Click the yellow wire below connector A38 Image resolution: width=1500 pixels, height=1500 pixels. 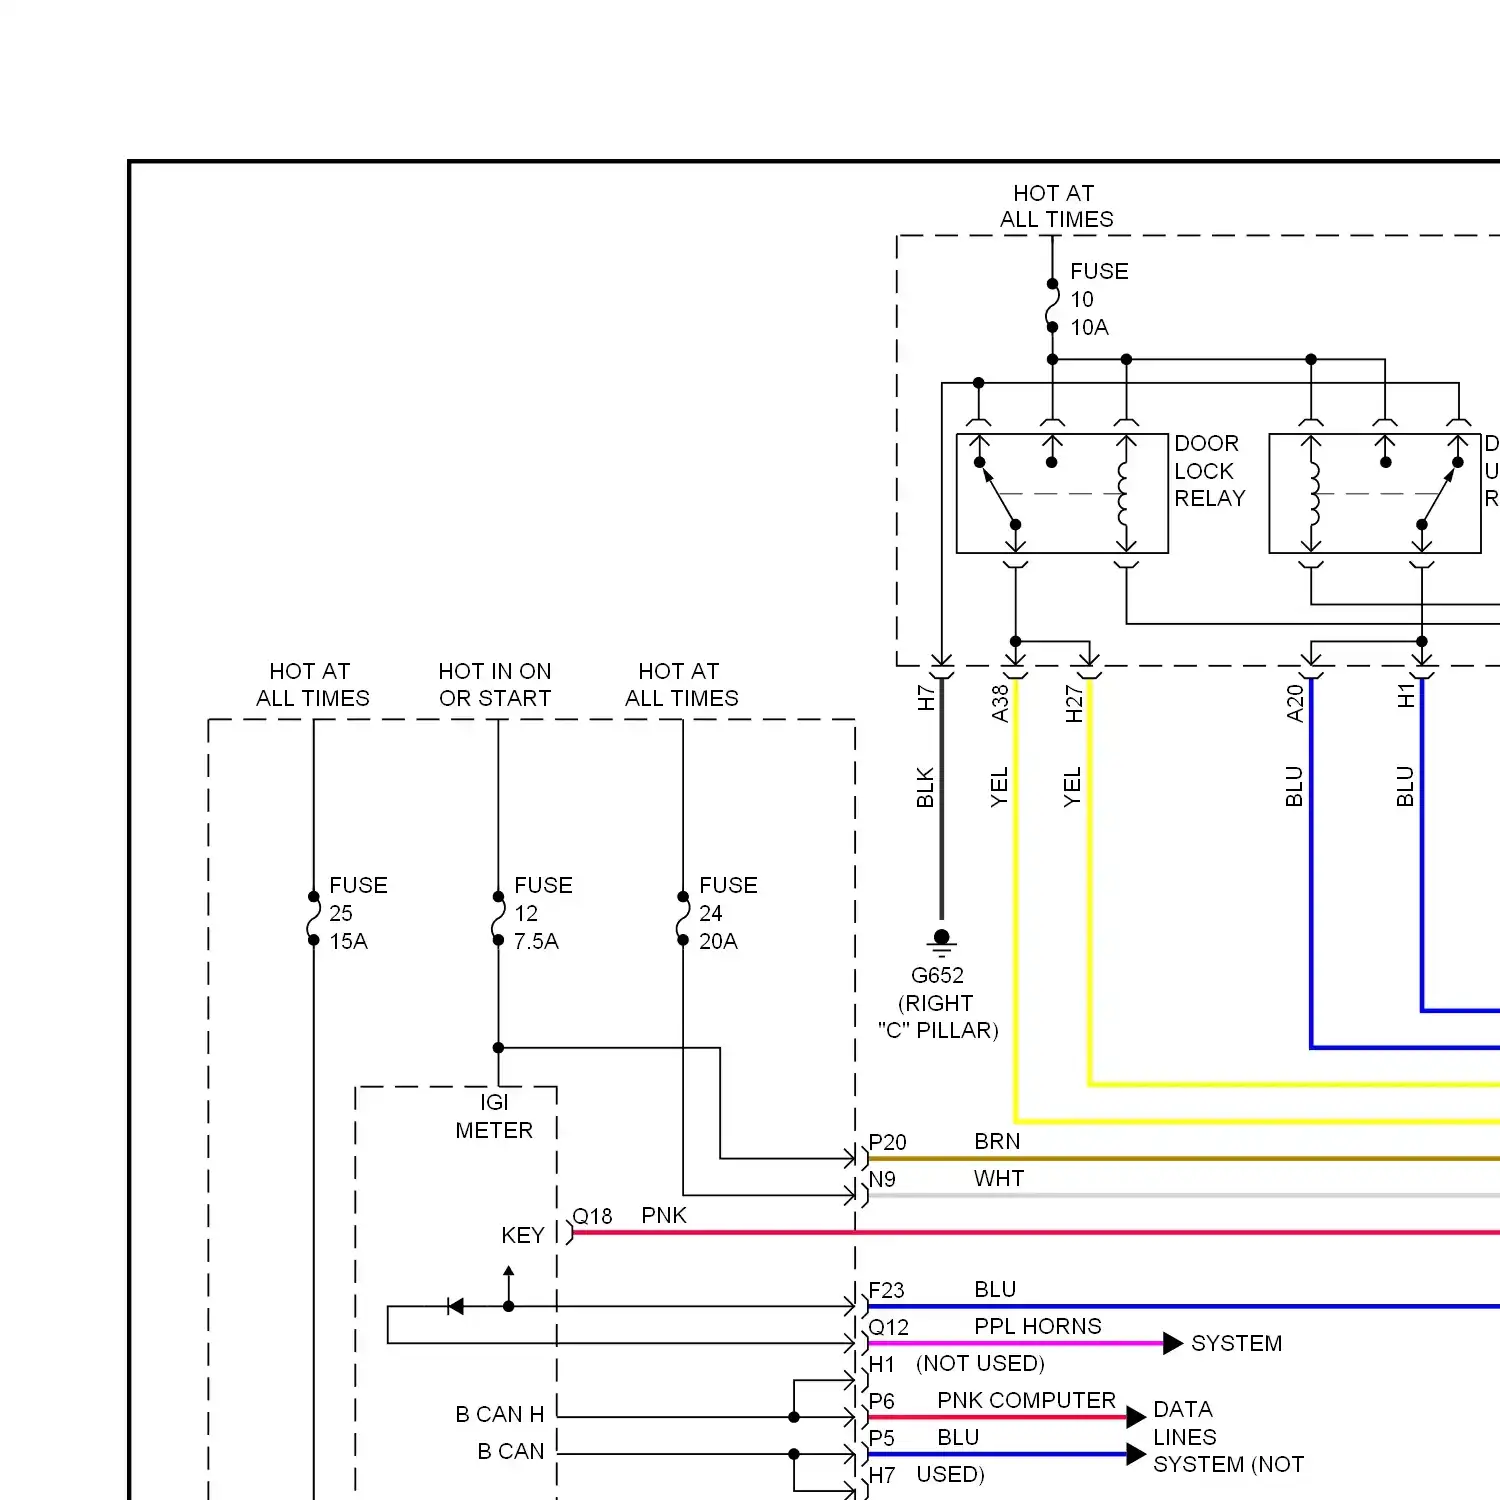[x=1015, y=900]
